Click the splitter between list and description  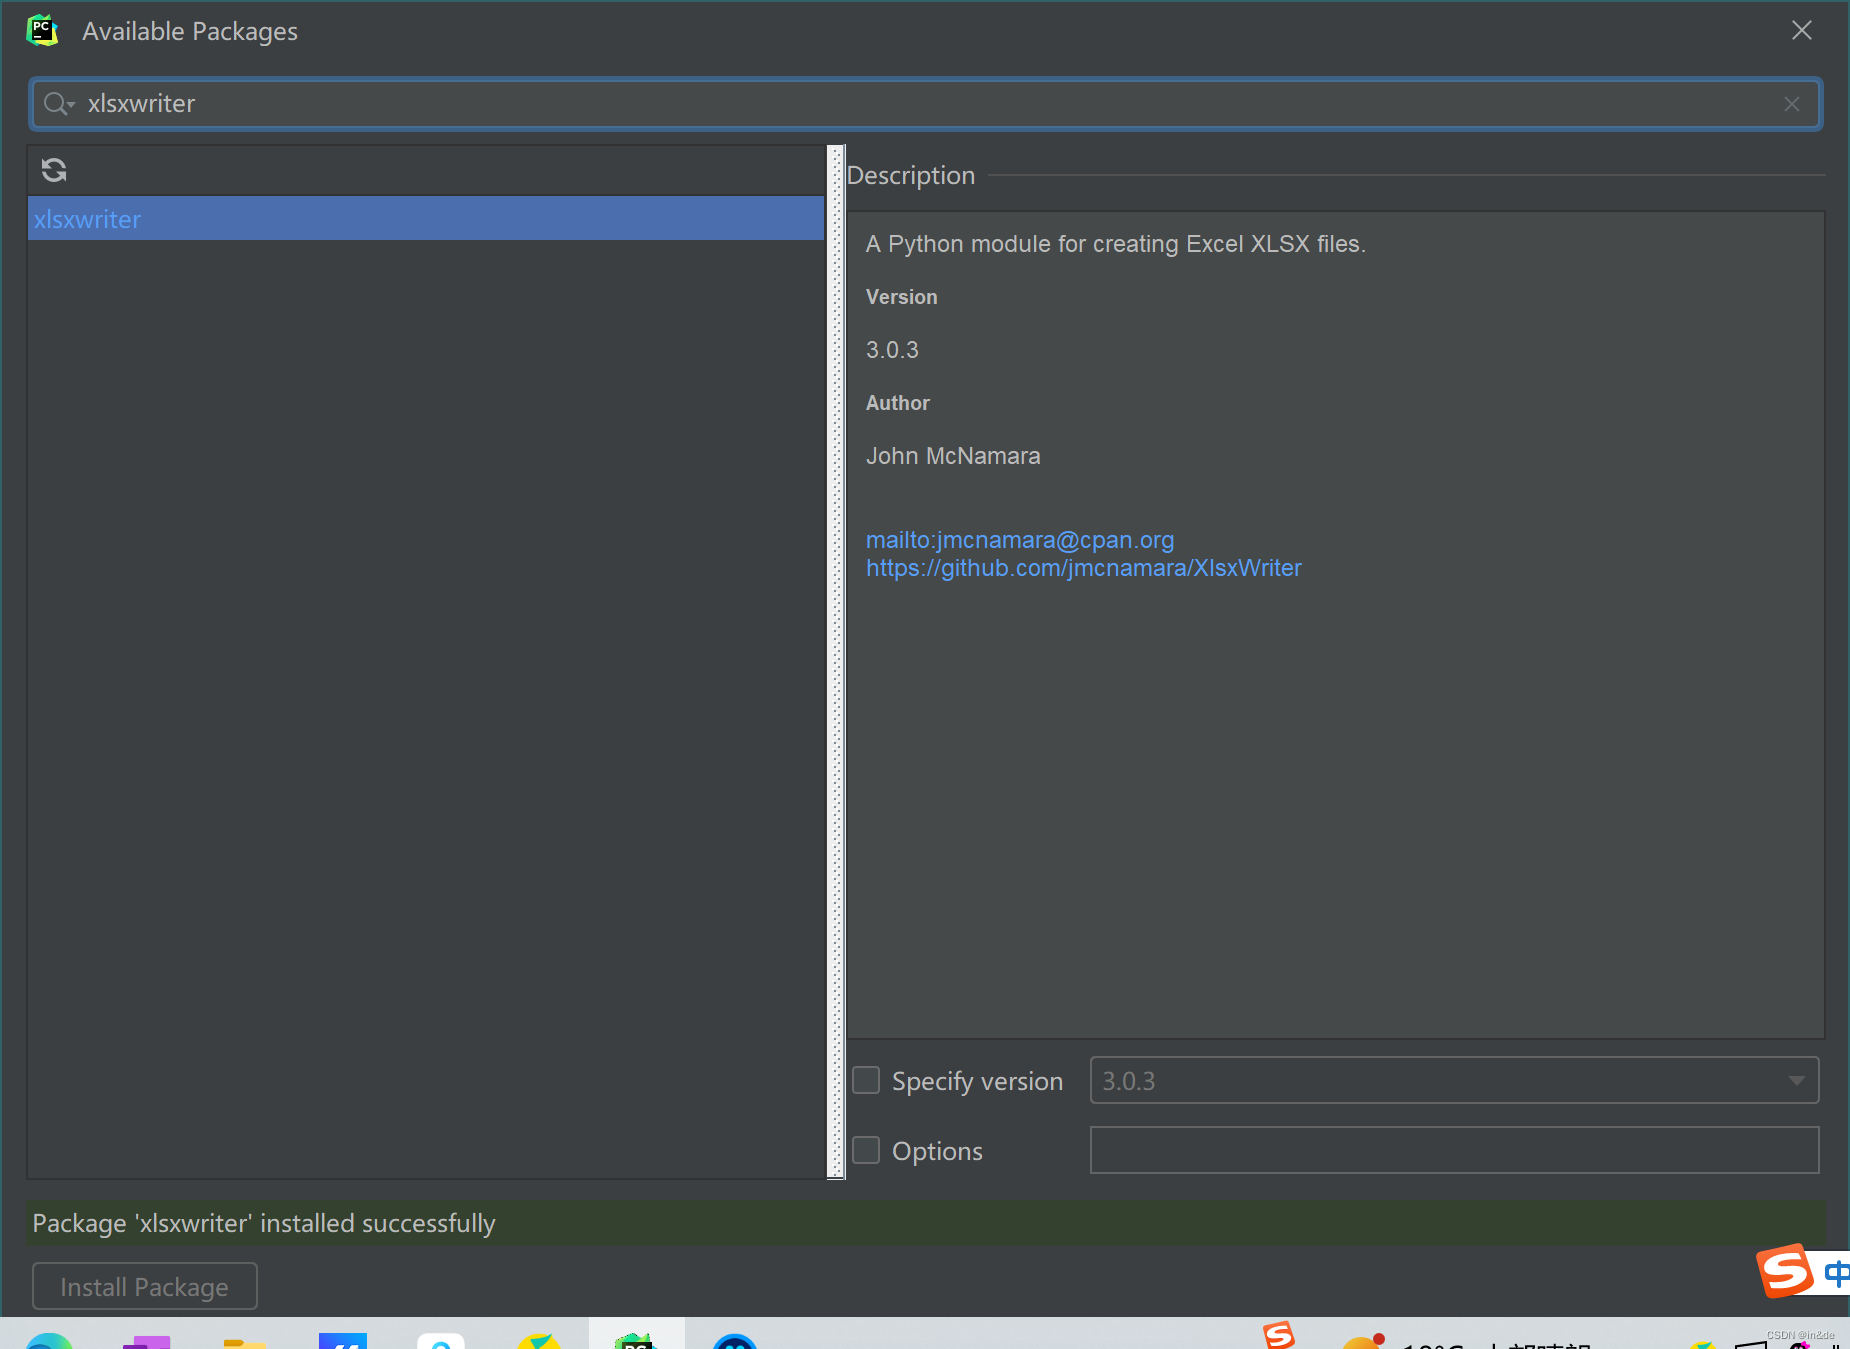[x=836, y=662]
